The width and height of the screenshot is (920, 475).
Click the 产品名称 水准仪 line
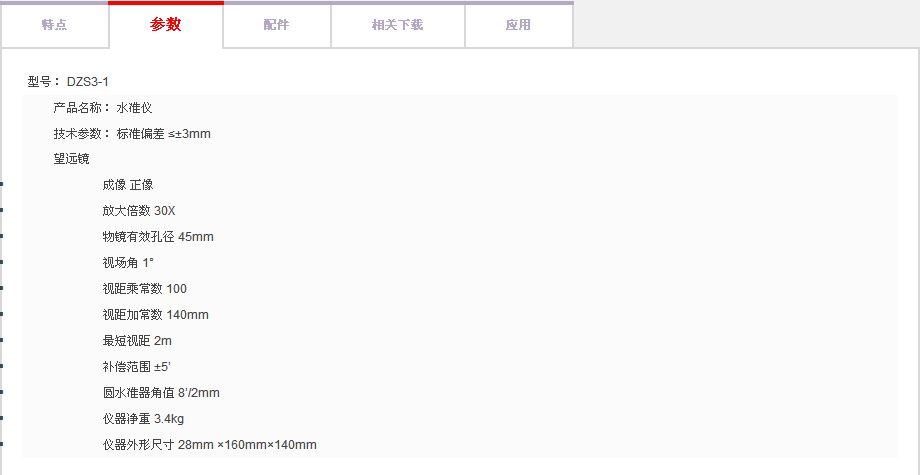click(103, 107)
